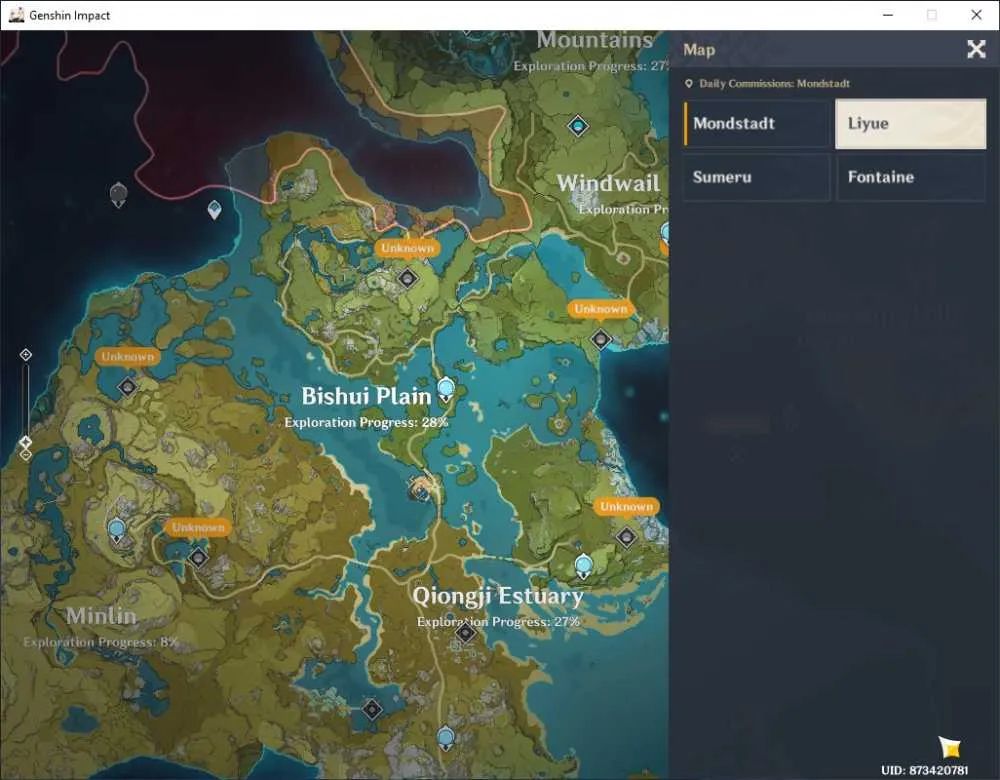
Task: Click teleport waypoint beside the dark grey pin
Action: [x=214, y=209]
